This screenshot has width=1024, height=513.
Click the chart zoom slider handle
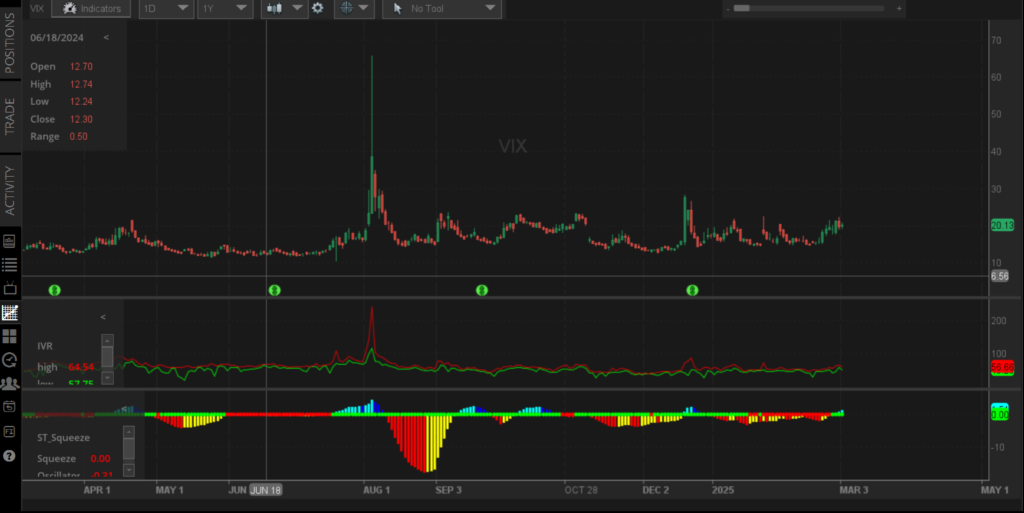click(742, 8)
